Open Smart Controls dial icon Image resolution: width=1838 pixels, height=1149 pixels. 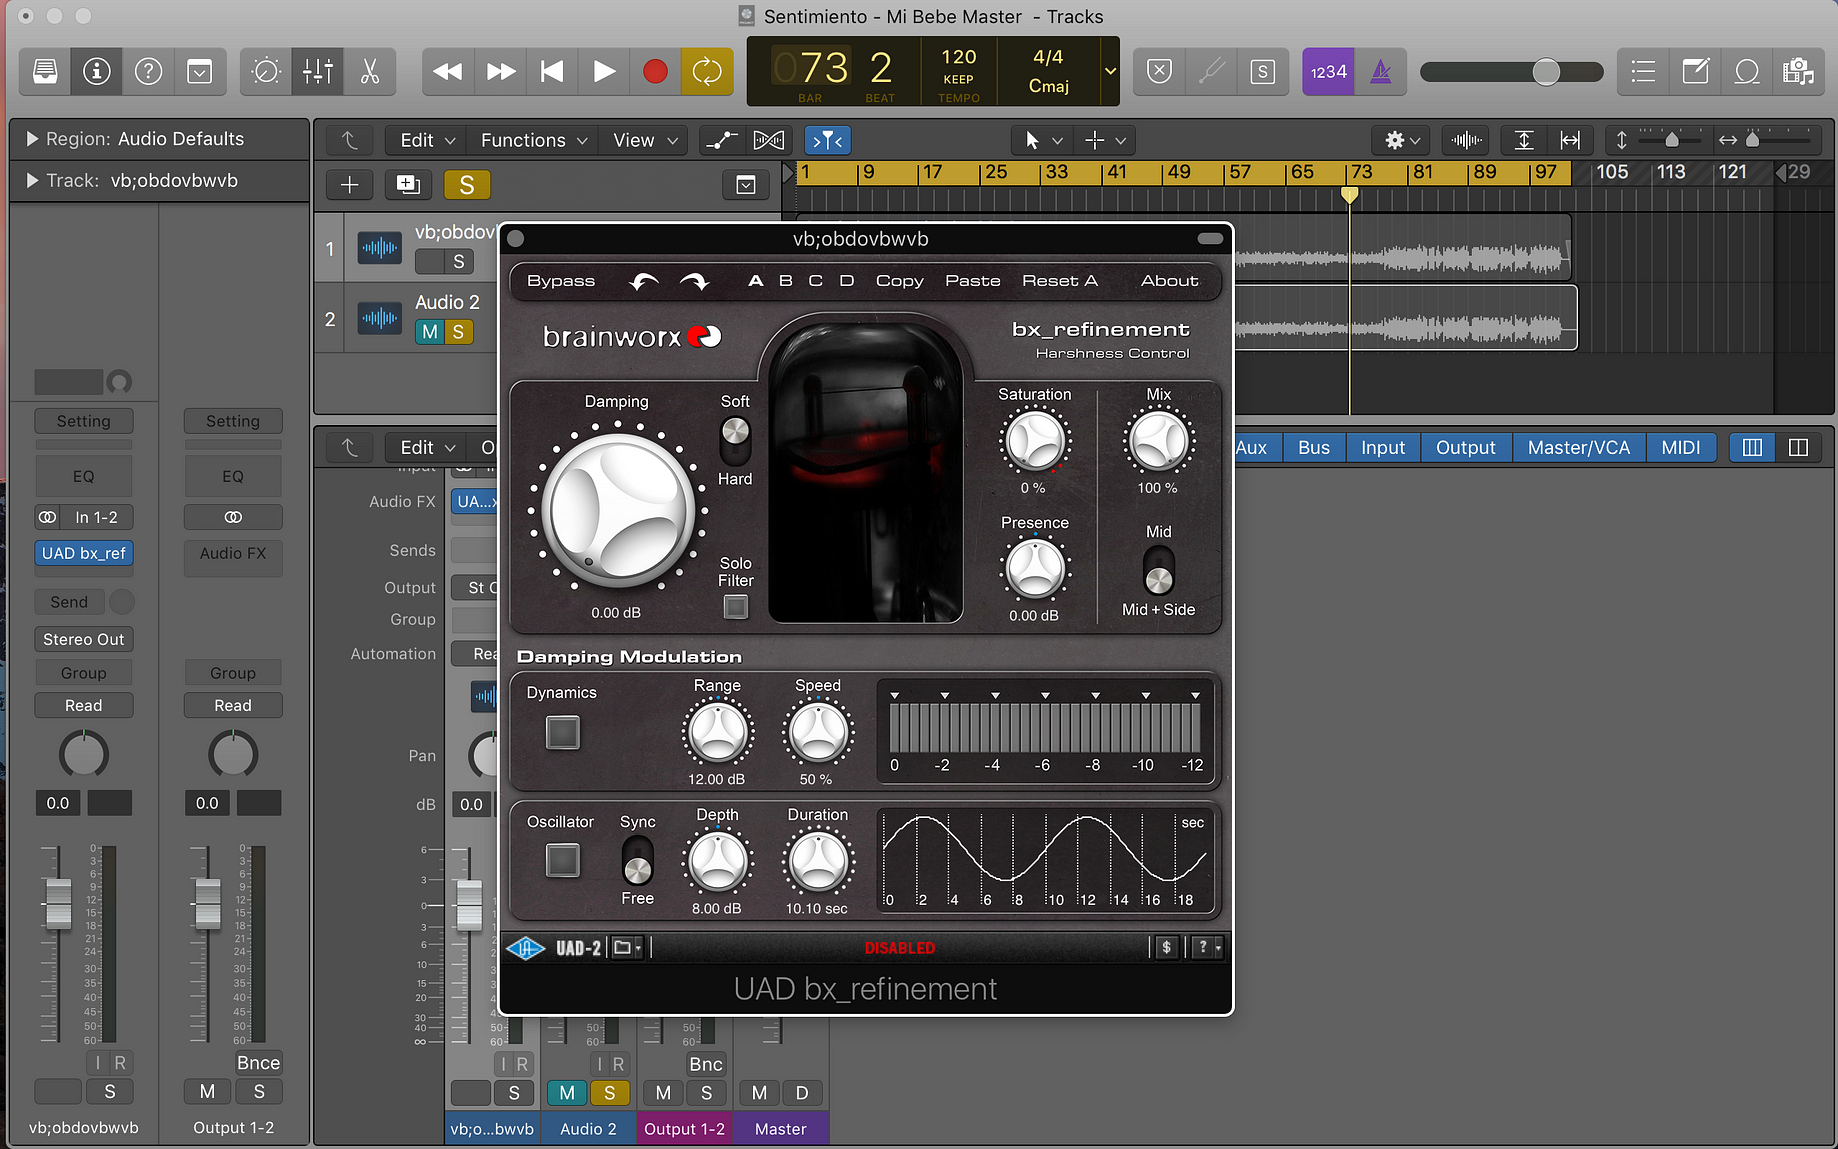pos(266,71)
